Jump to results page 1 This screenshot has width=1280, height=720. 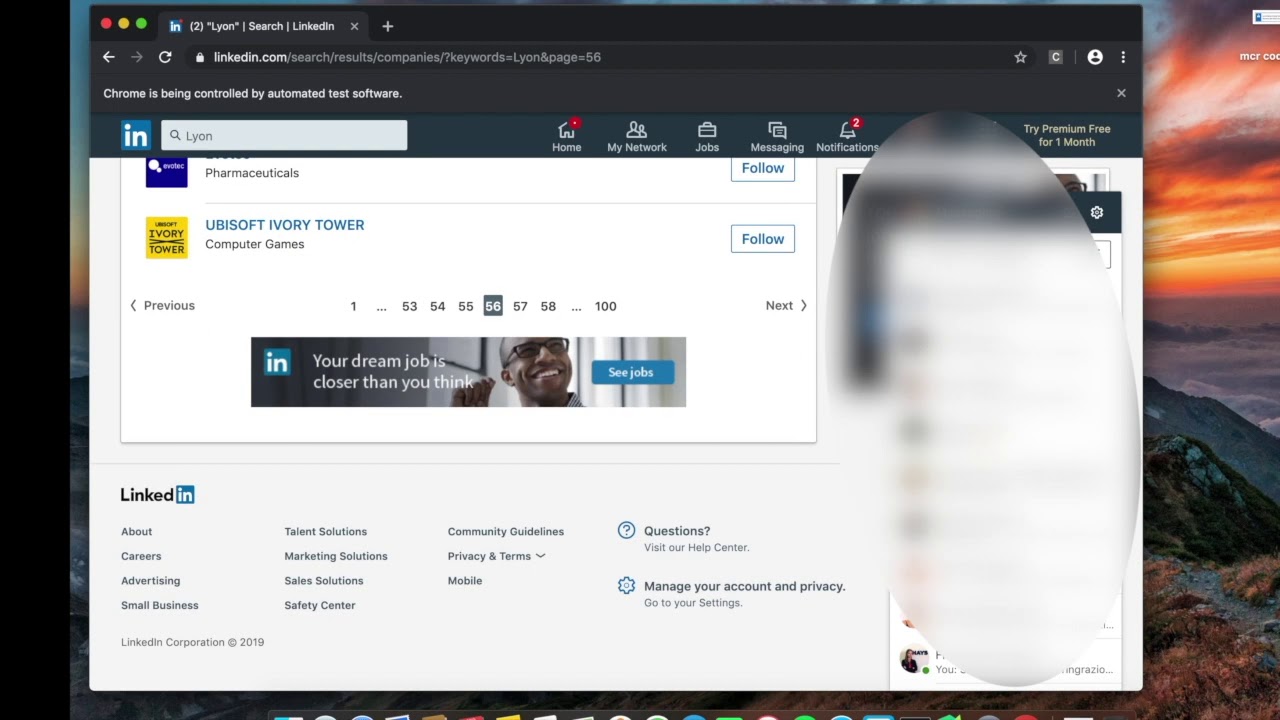click(353, 306)
